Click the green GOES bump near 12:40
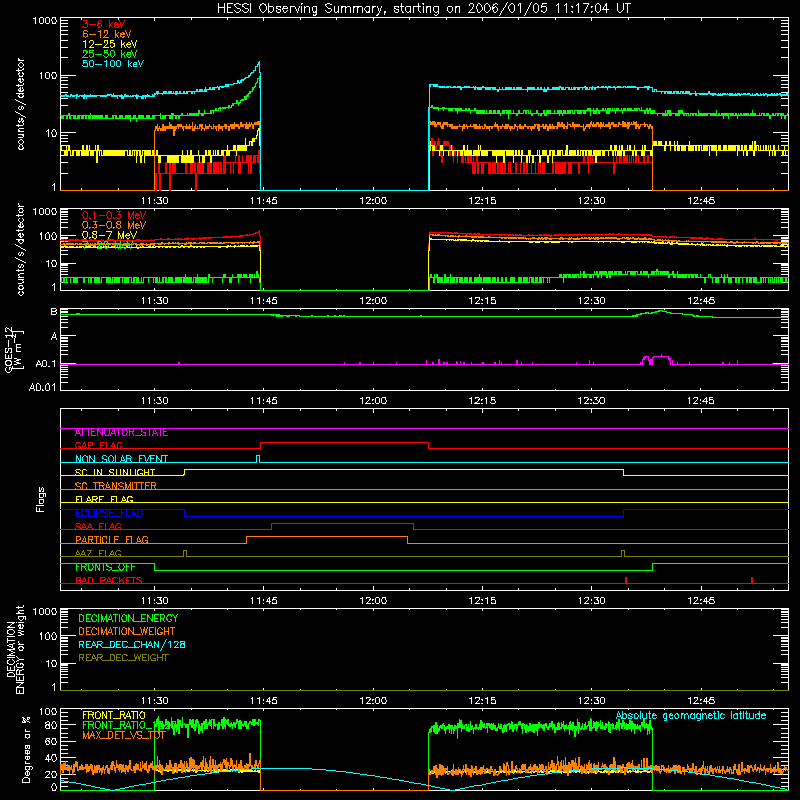 click(x=661, y=312)
